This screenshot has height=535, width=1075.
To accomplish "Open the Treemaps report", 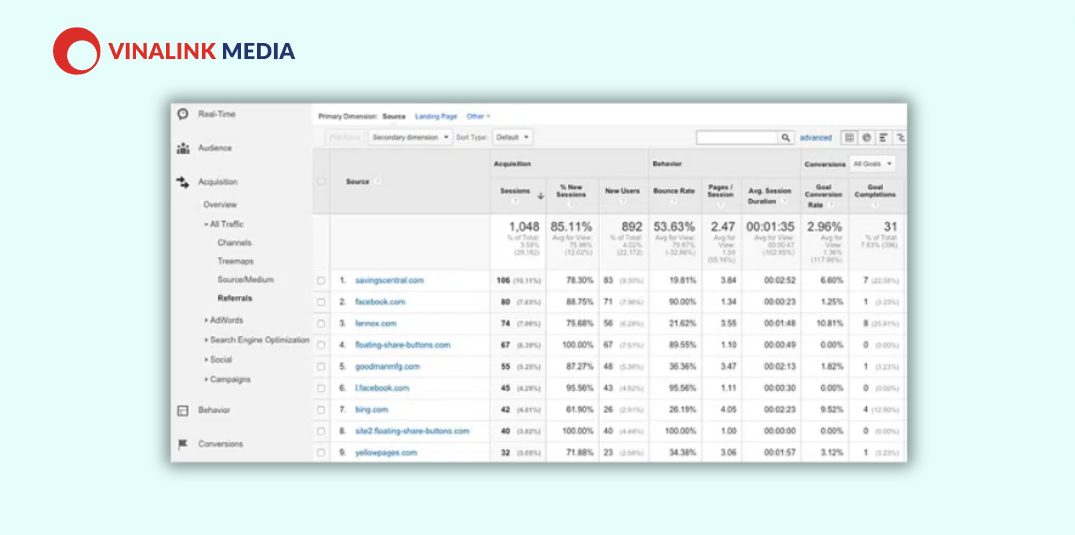I will click(235, 261).
